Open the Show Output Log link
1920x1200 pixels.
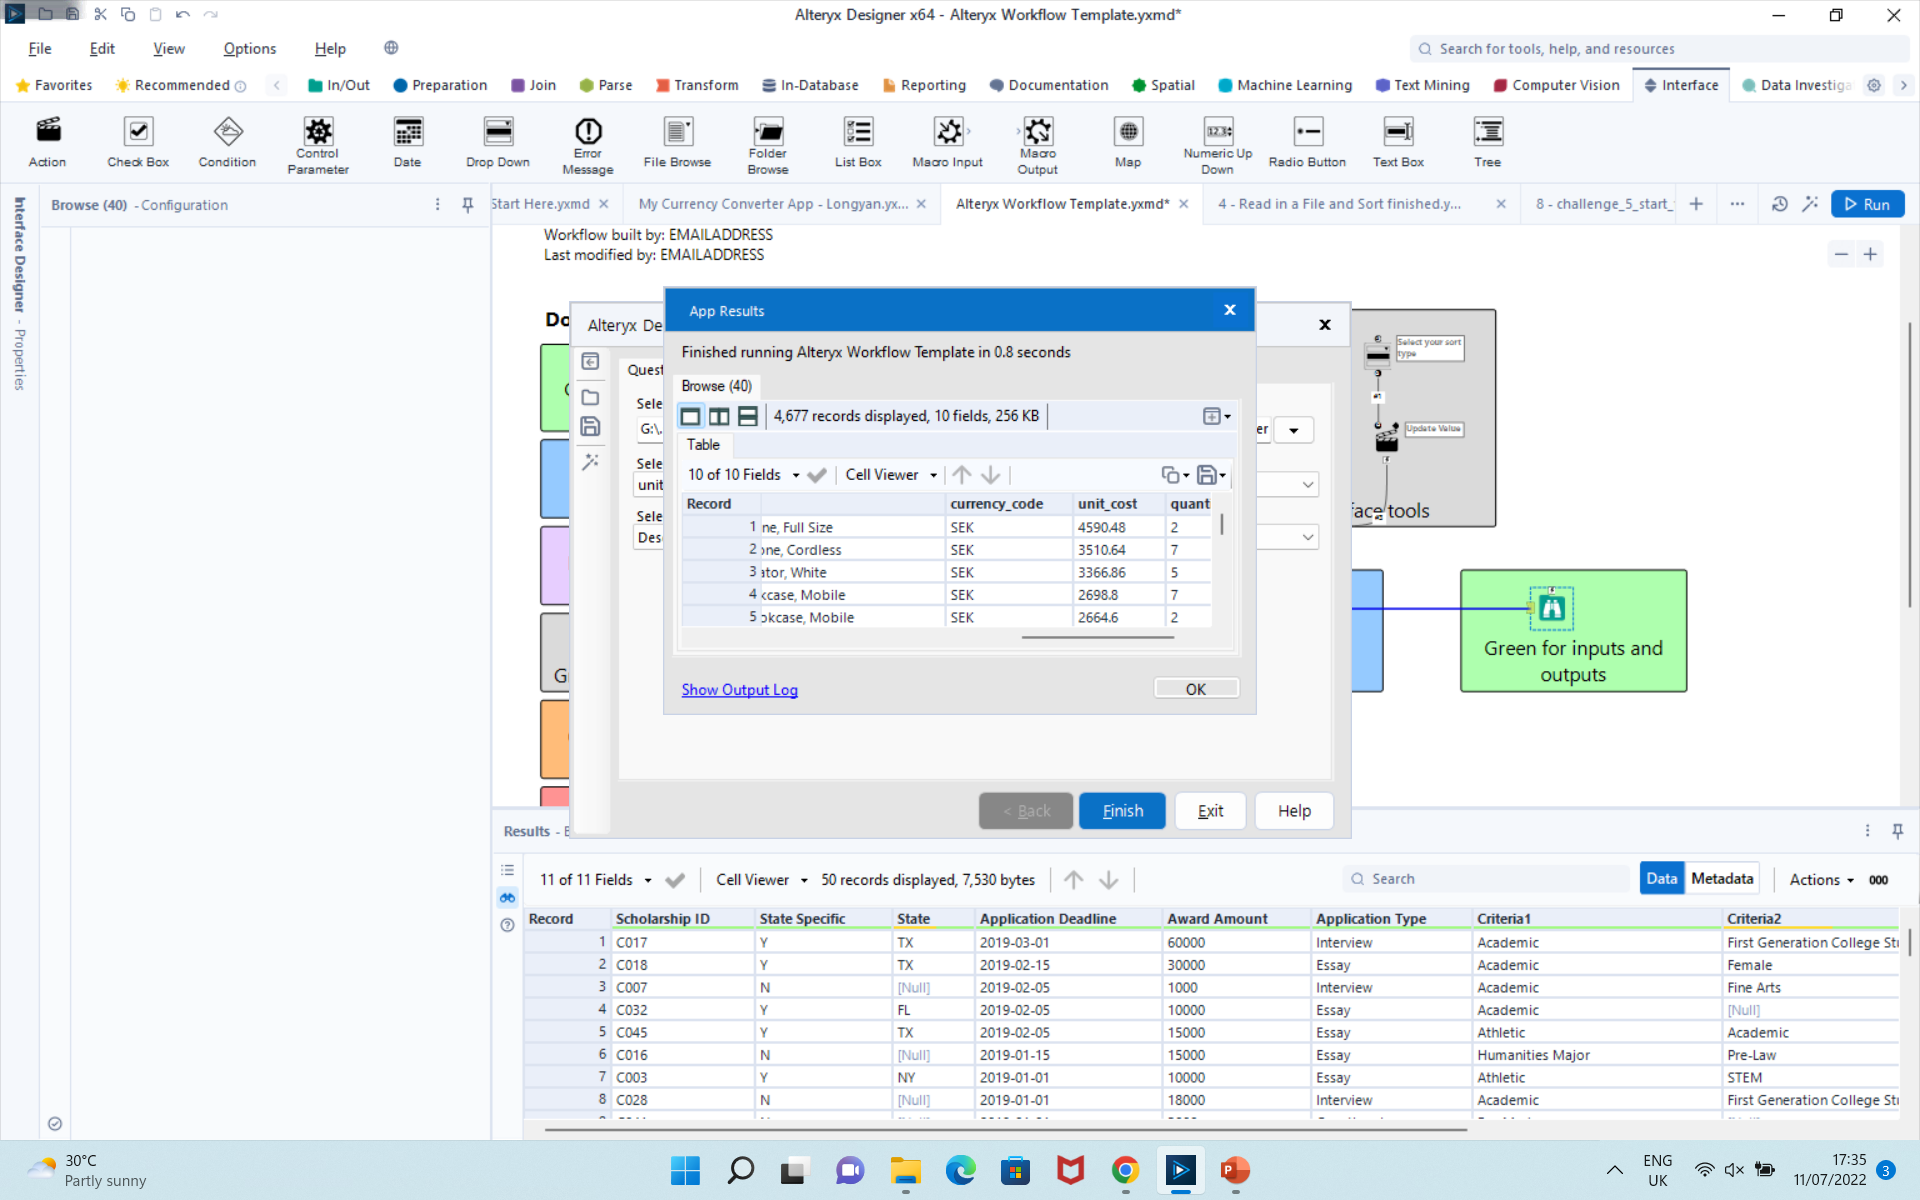pyautogui.click(x=739, y=690)
